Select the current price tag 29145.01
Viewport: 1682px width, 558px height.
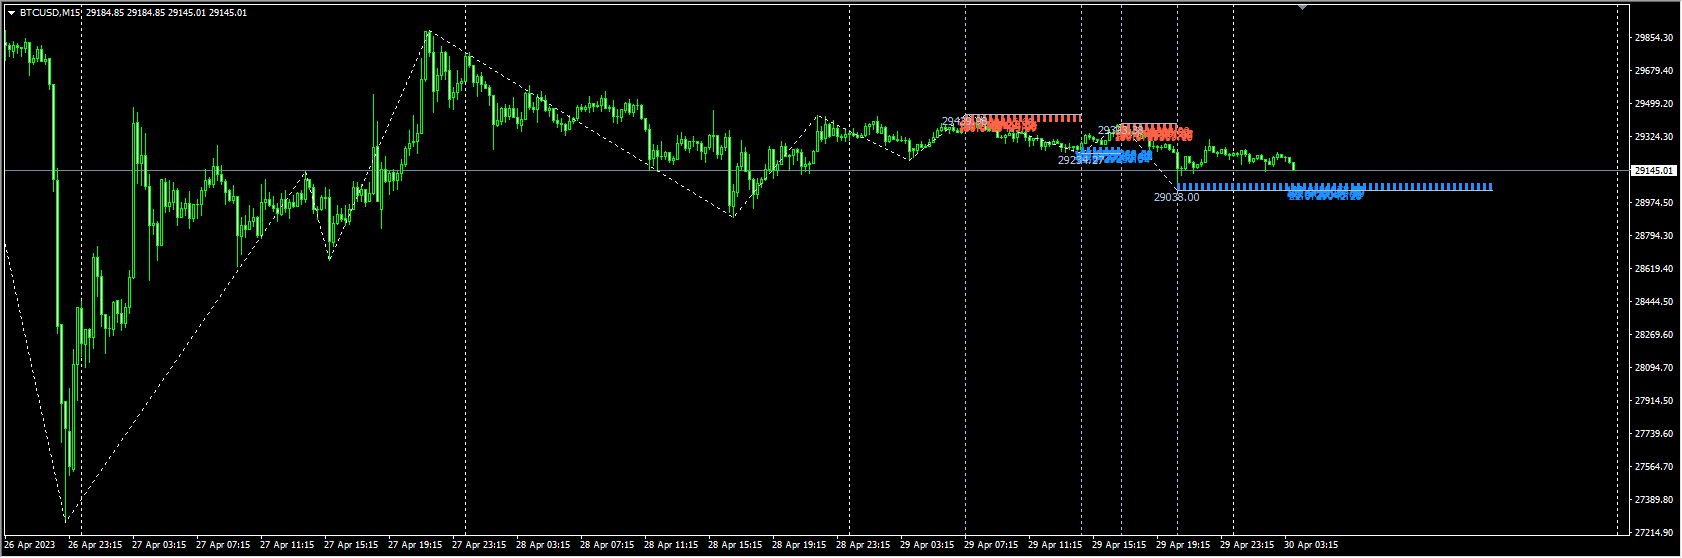pos(1653,171)
